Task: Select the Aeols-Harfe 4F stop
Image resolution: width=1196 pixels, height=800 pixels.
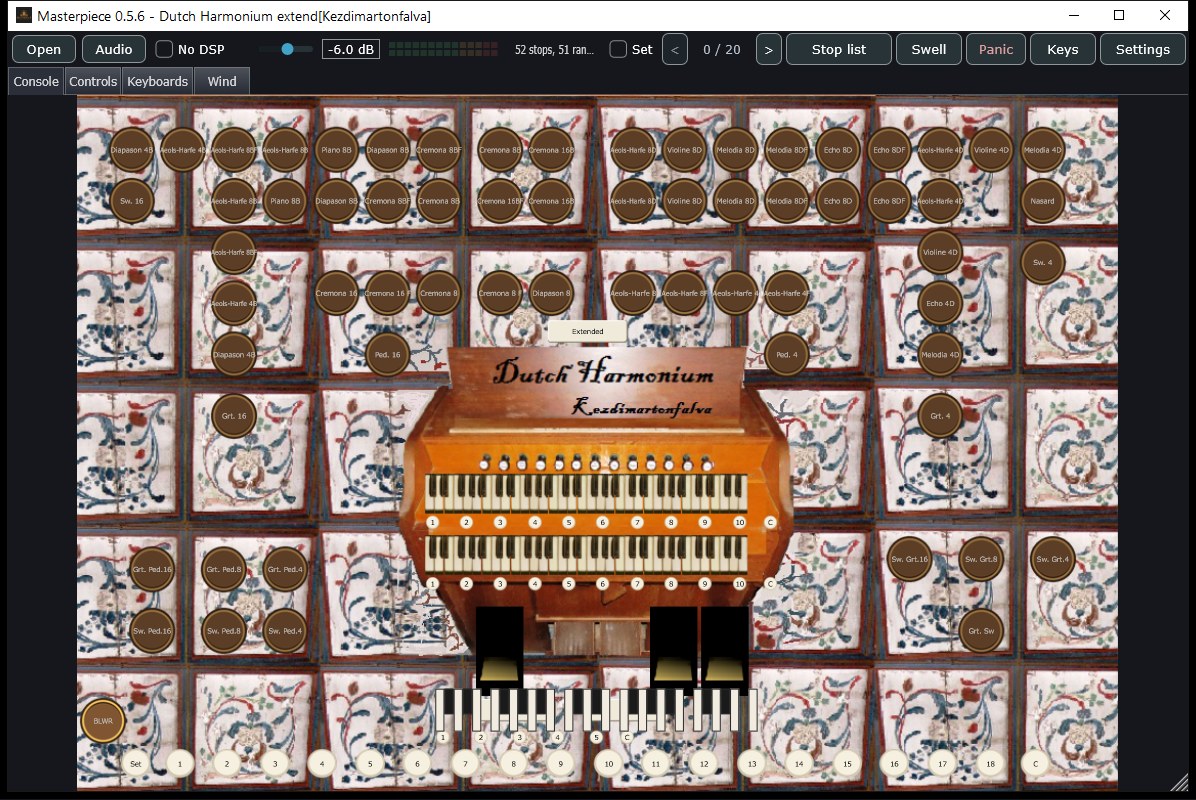Action: [x=786, y=294]
